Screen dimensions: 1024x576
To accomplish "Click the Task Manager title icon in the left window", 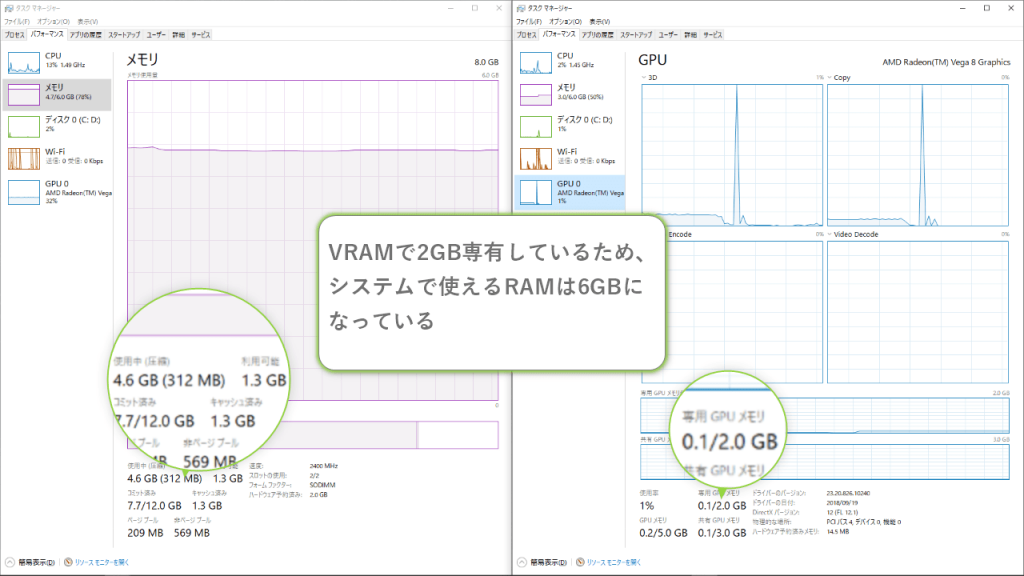I will click(x=8, y=7).
